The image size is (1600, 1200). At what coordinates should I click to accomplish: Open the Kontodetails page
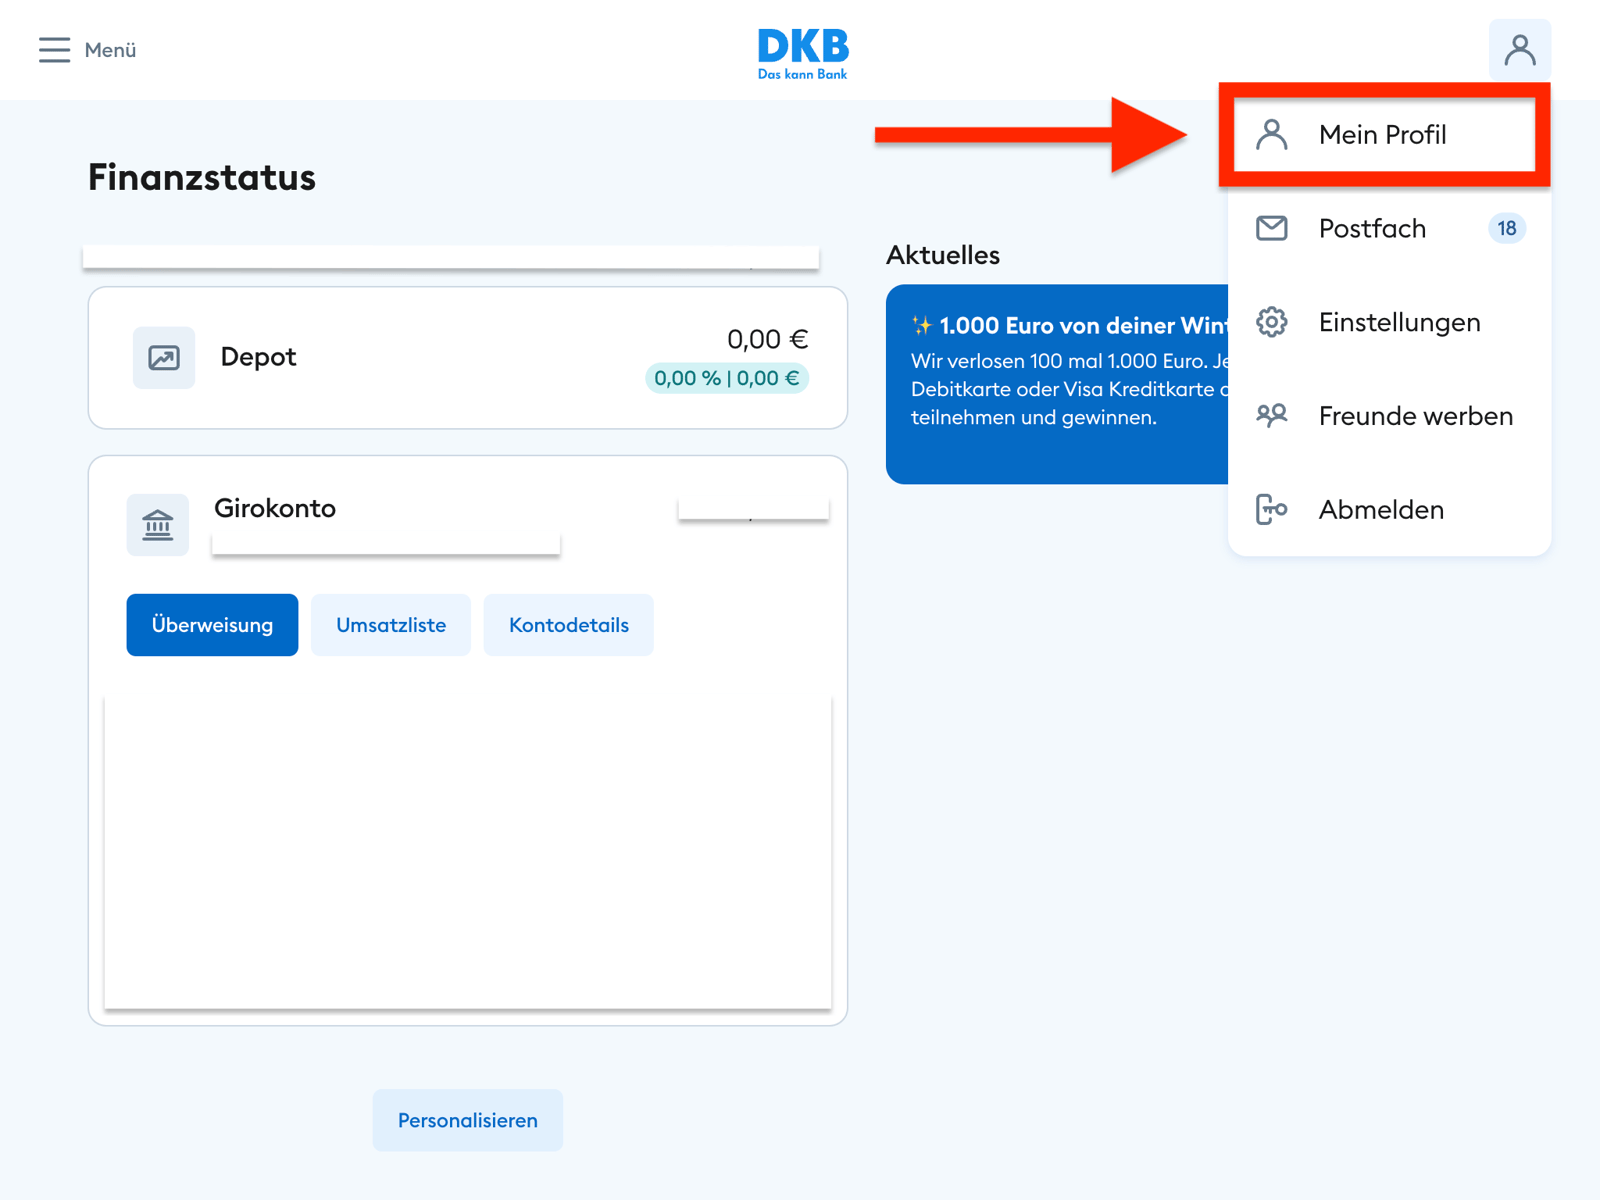[x=568, y=624]
